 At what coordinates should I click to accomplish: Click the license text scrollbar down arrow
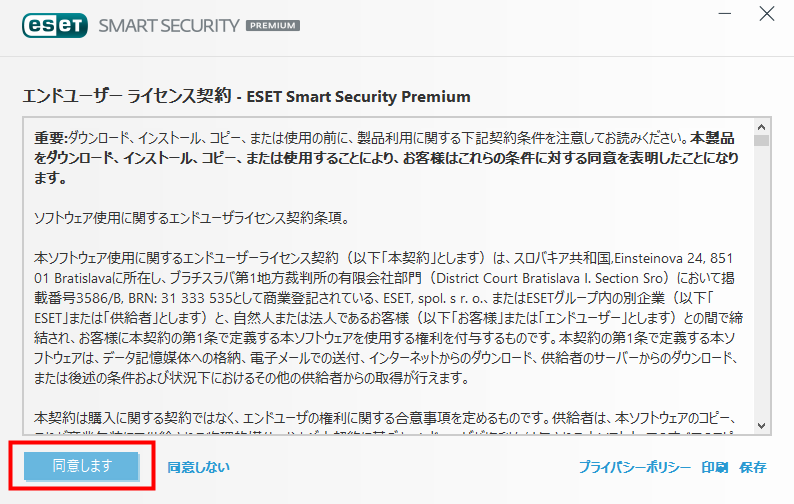(x=761, y=426)
